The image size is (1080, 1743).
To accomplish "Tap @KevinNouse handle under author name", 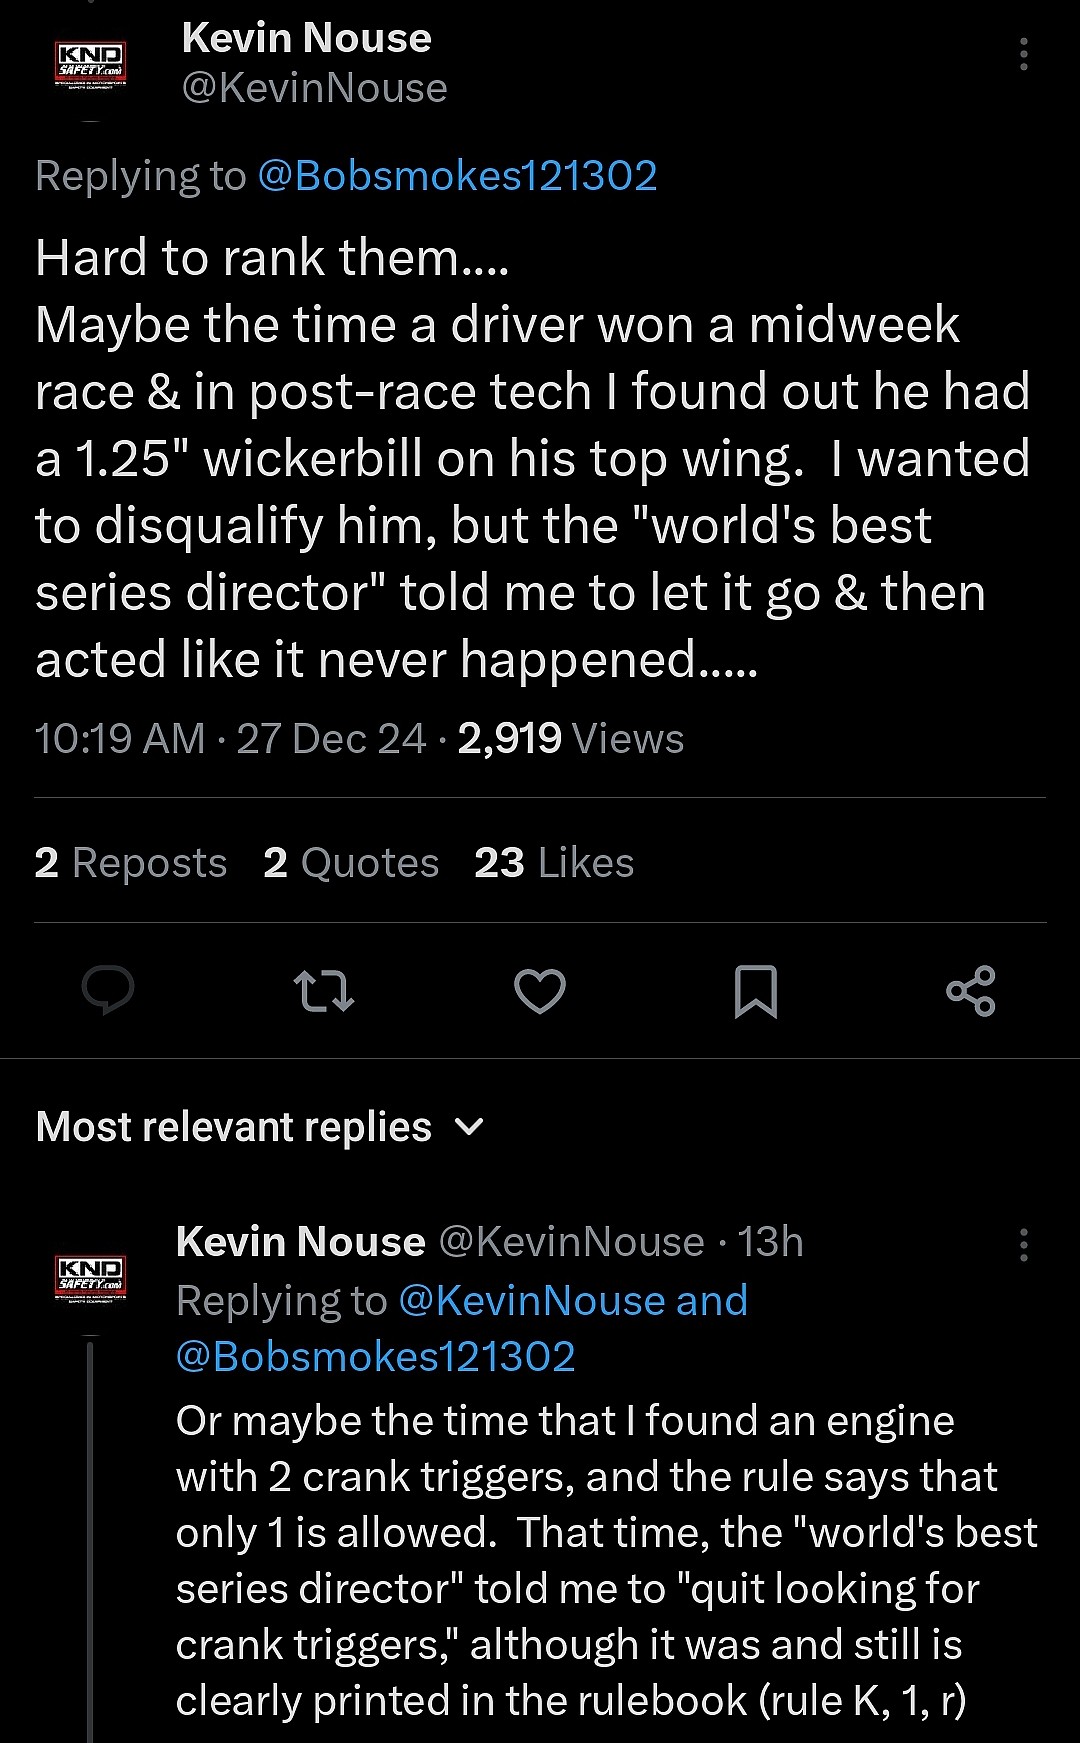I will pyautogui.click(x=314, y=88).
